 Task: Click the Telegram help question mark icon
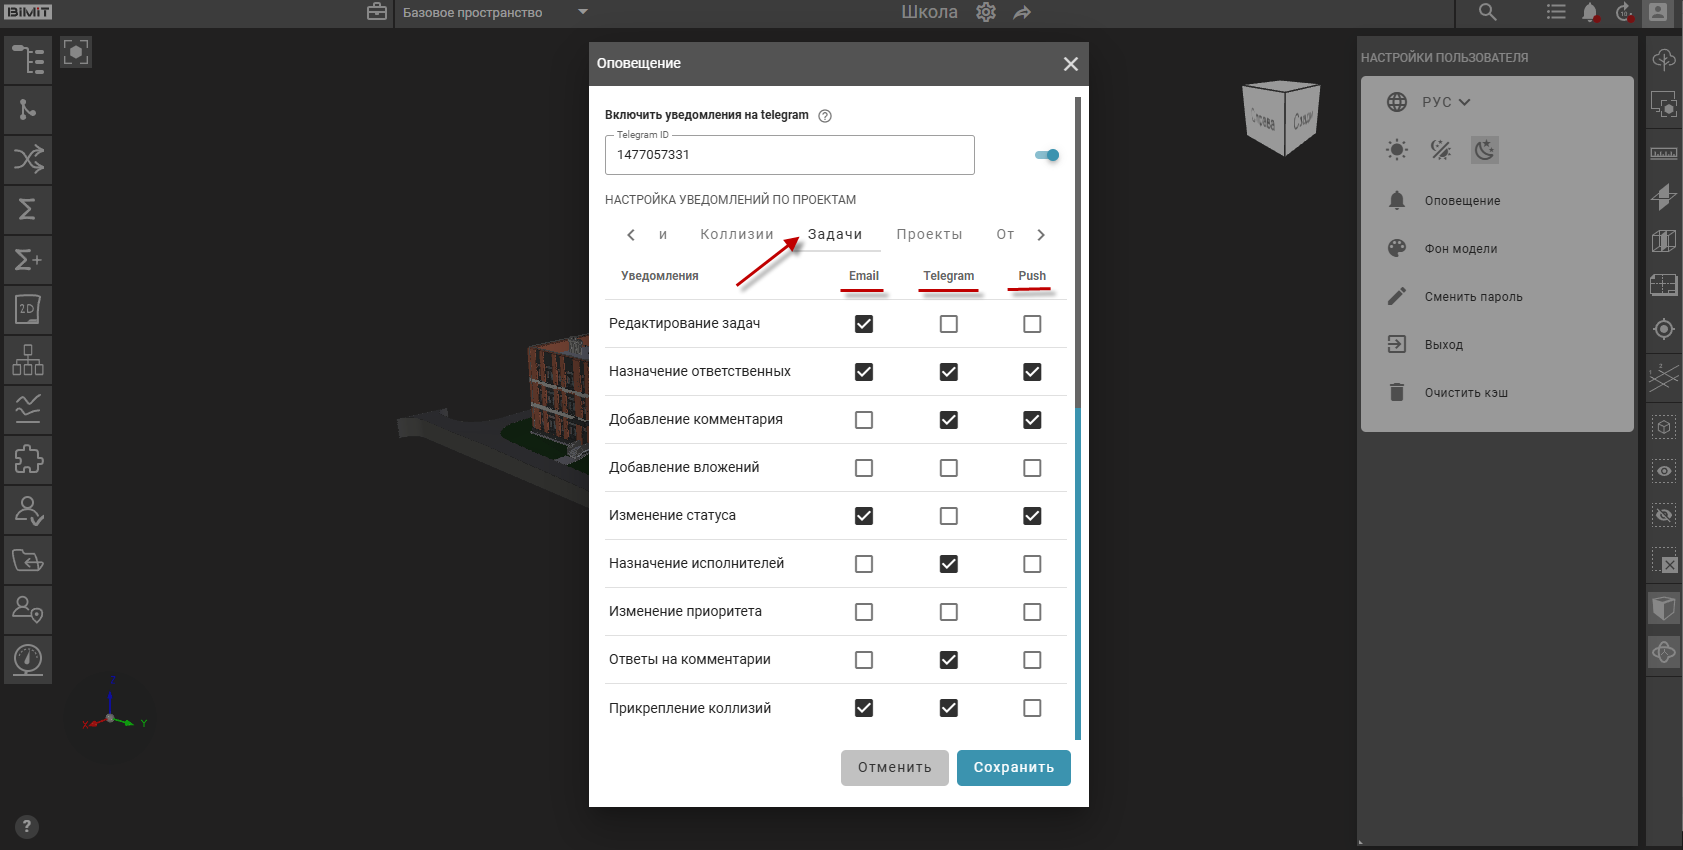point(825,116)
